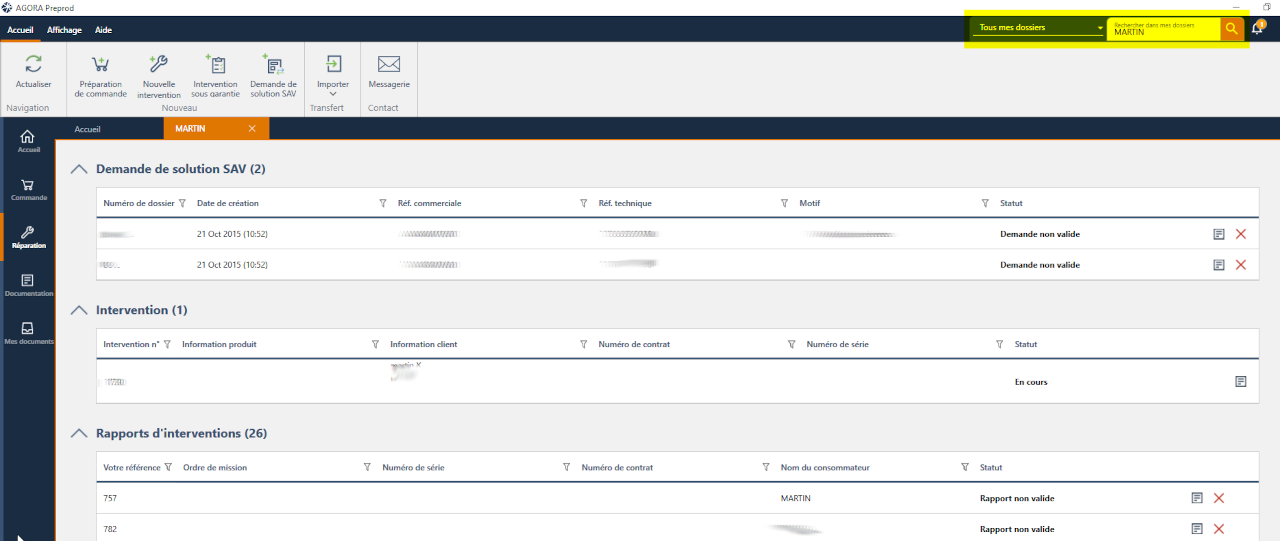Open Mes documents in the sidebar

(x=28, y=333)
